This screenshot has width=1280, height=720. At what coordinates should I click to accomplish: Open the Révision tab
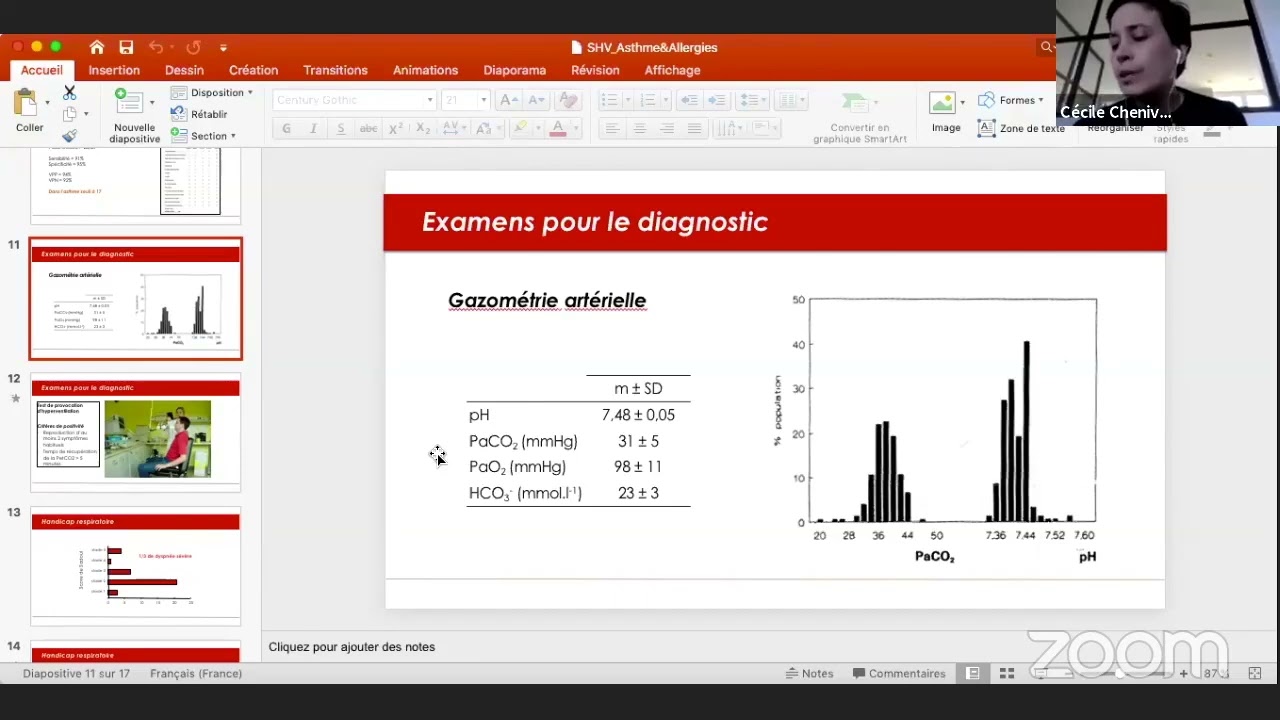(x=595, y=70)
